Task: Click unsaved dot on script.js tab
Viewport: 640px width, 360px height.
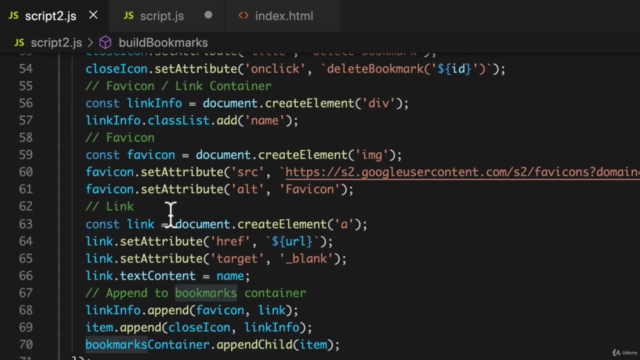Action: tap(208, 15)
